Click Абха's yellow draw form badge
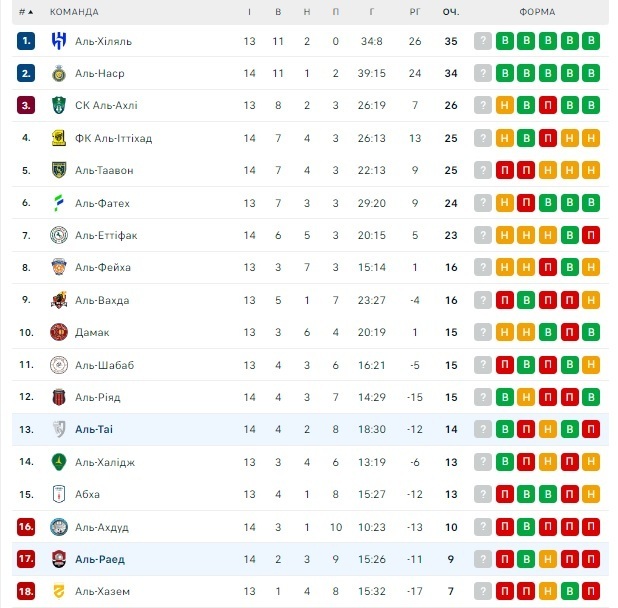The height and width of the screenshot is (608, 618). pos(591,494)
